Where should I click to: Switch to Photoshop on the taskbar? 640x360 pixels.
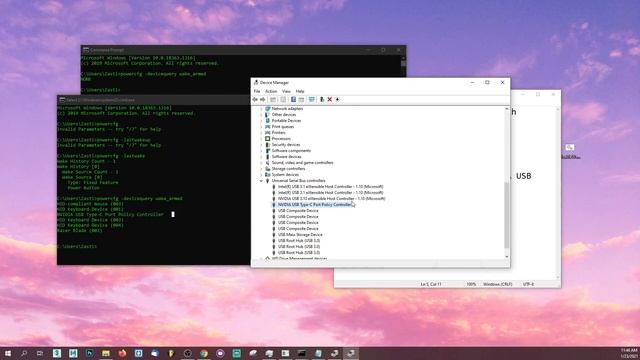coord(89,353)
